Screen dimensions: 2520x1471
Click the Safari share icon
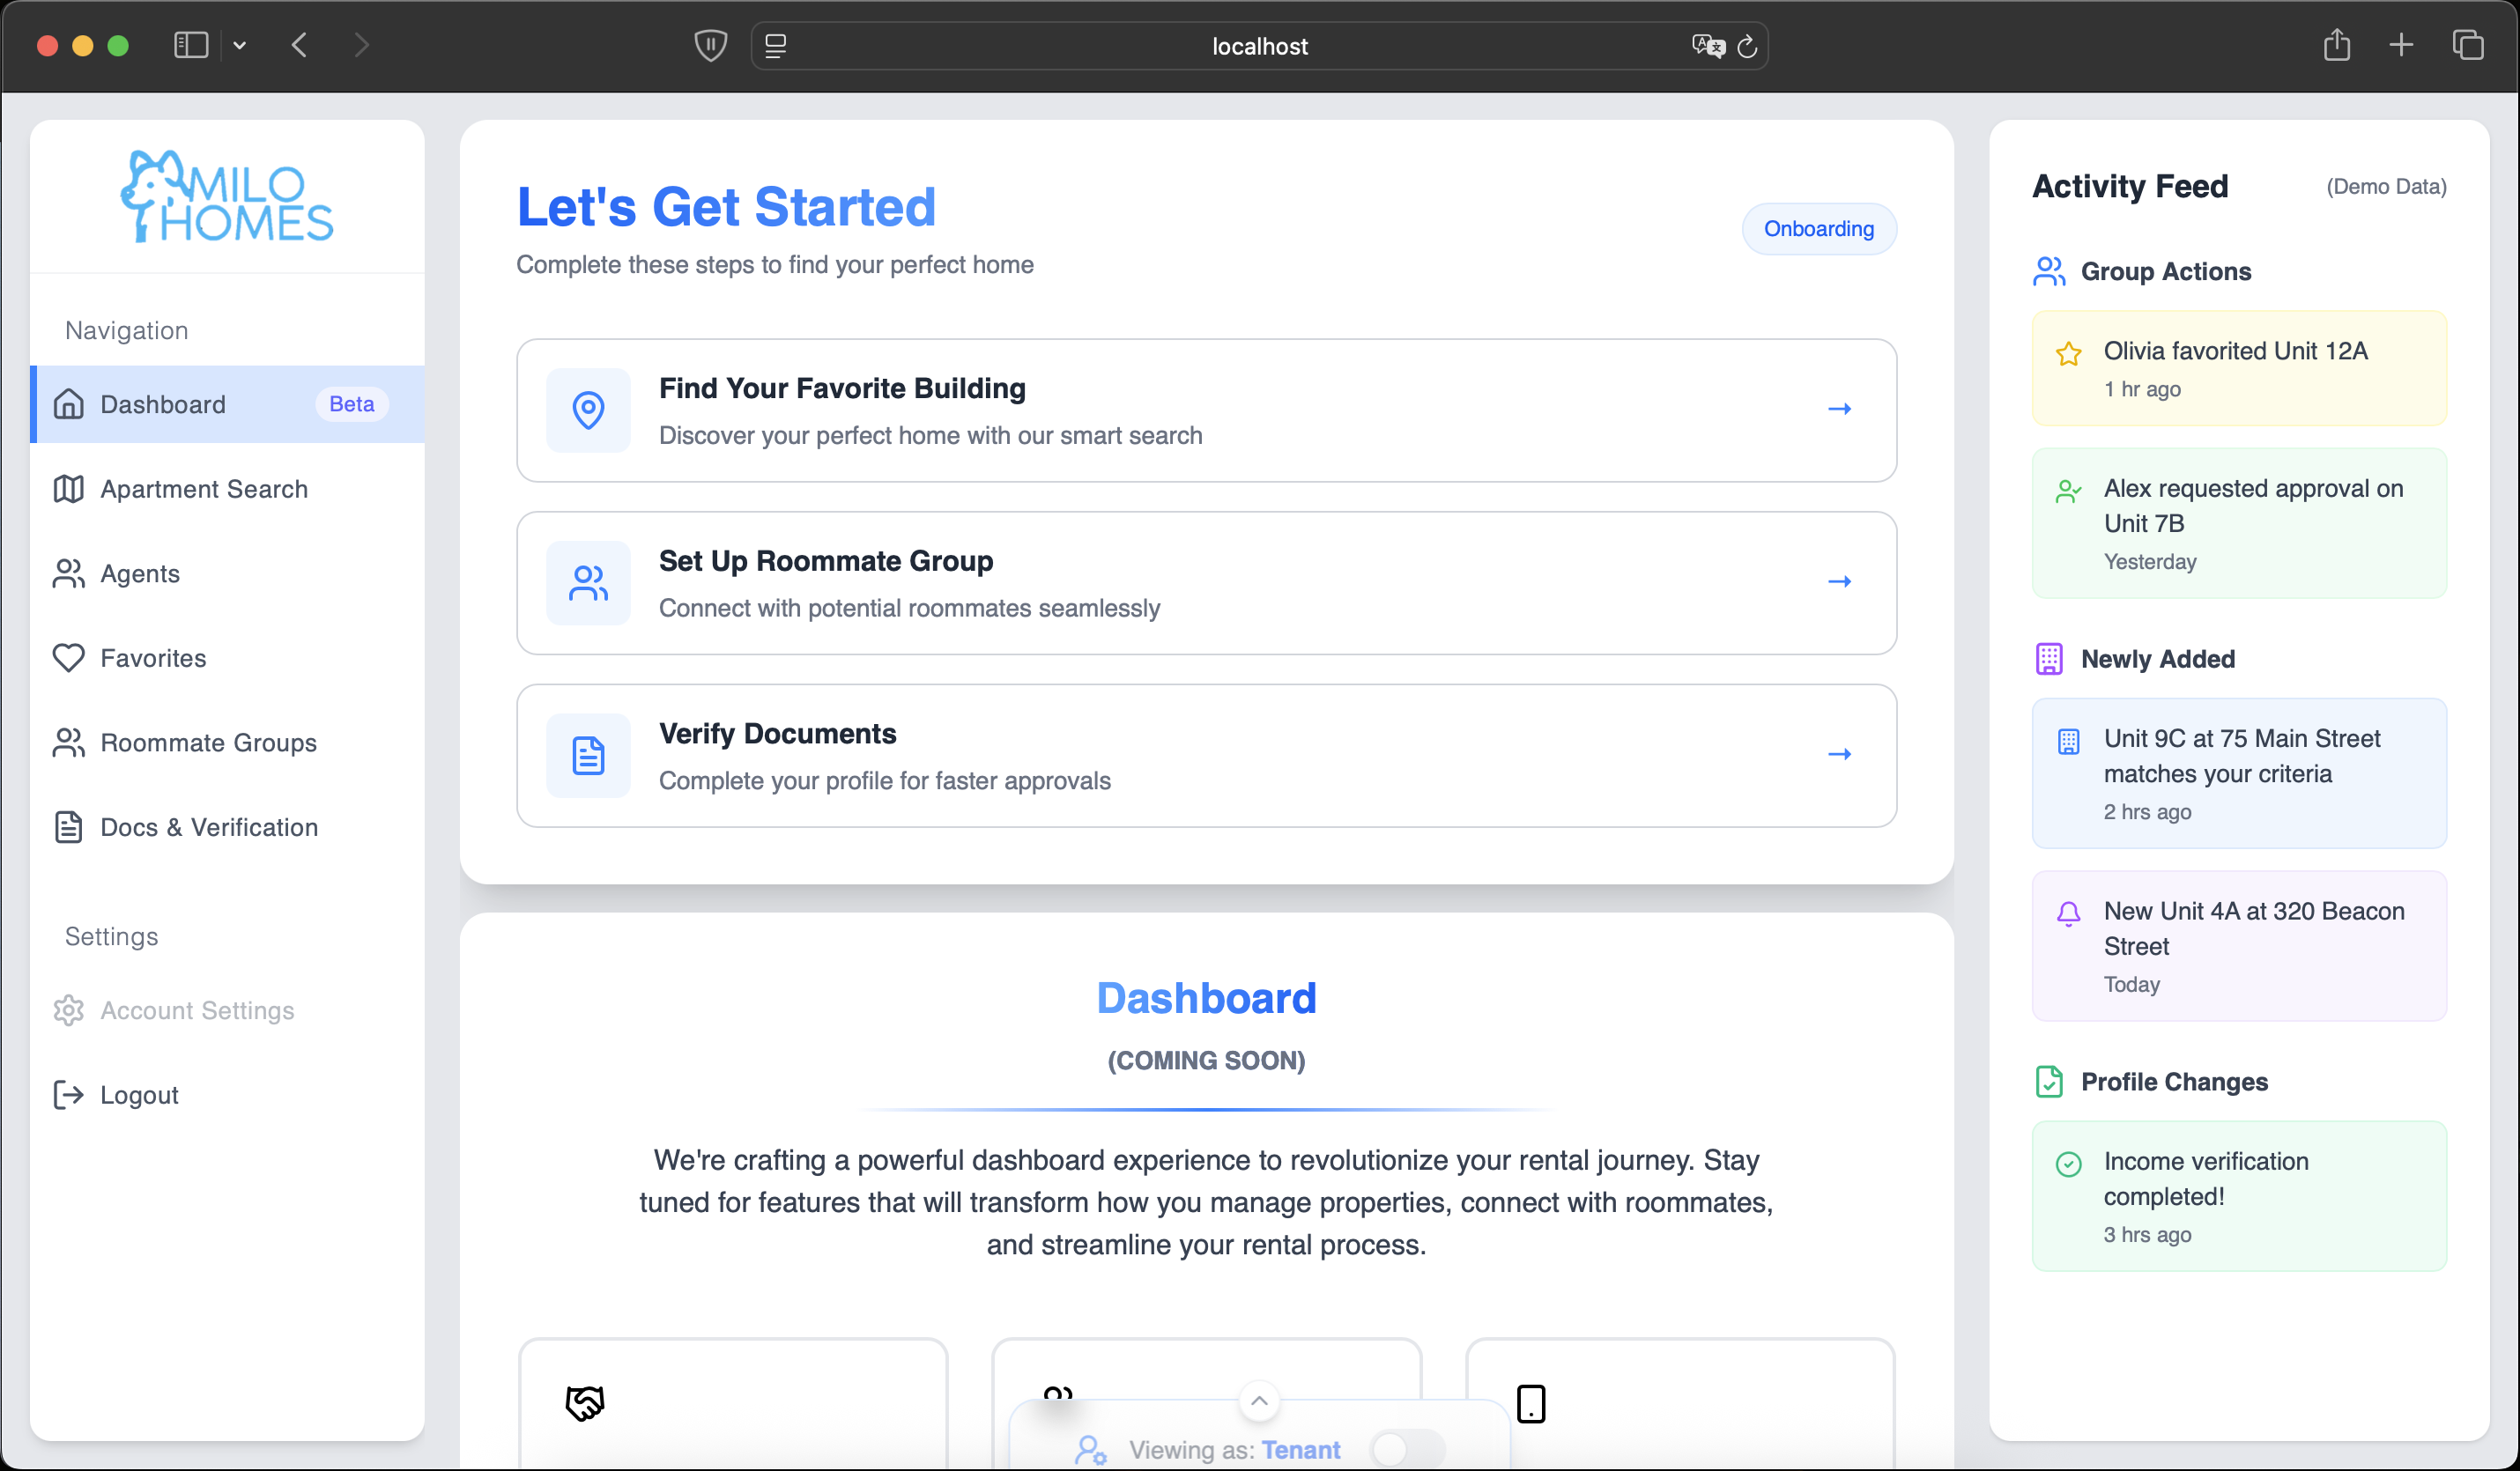click(2336, 46)
